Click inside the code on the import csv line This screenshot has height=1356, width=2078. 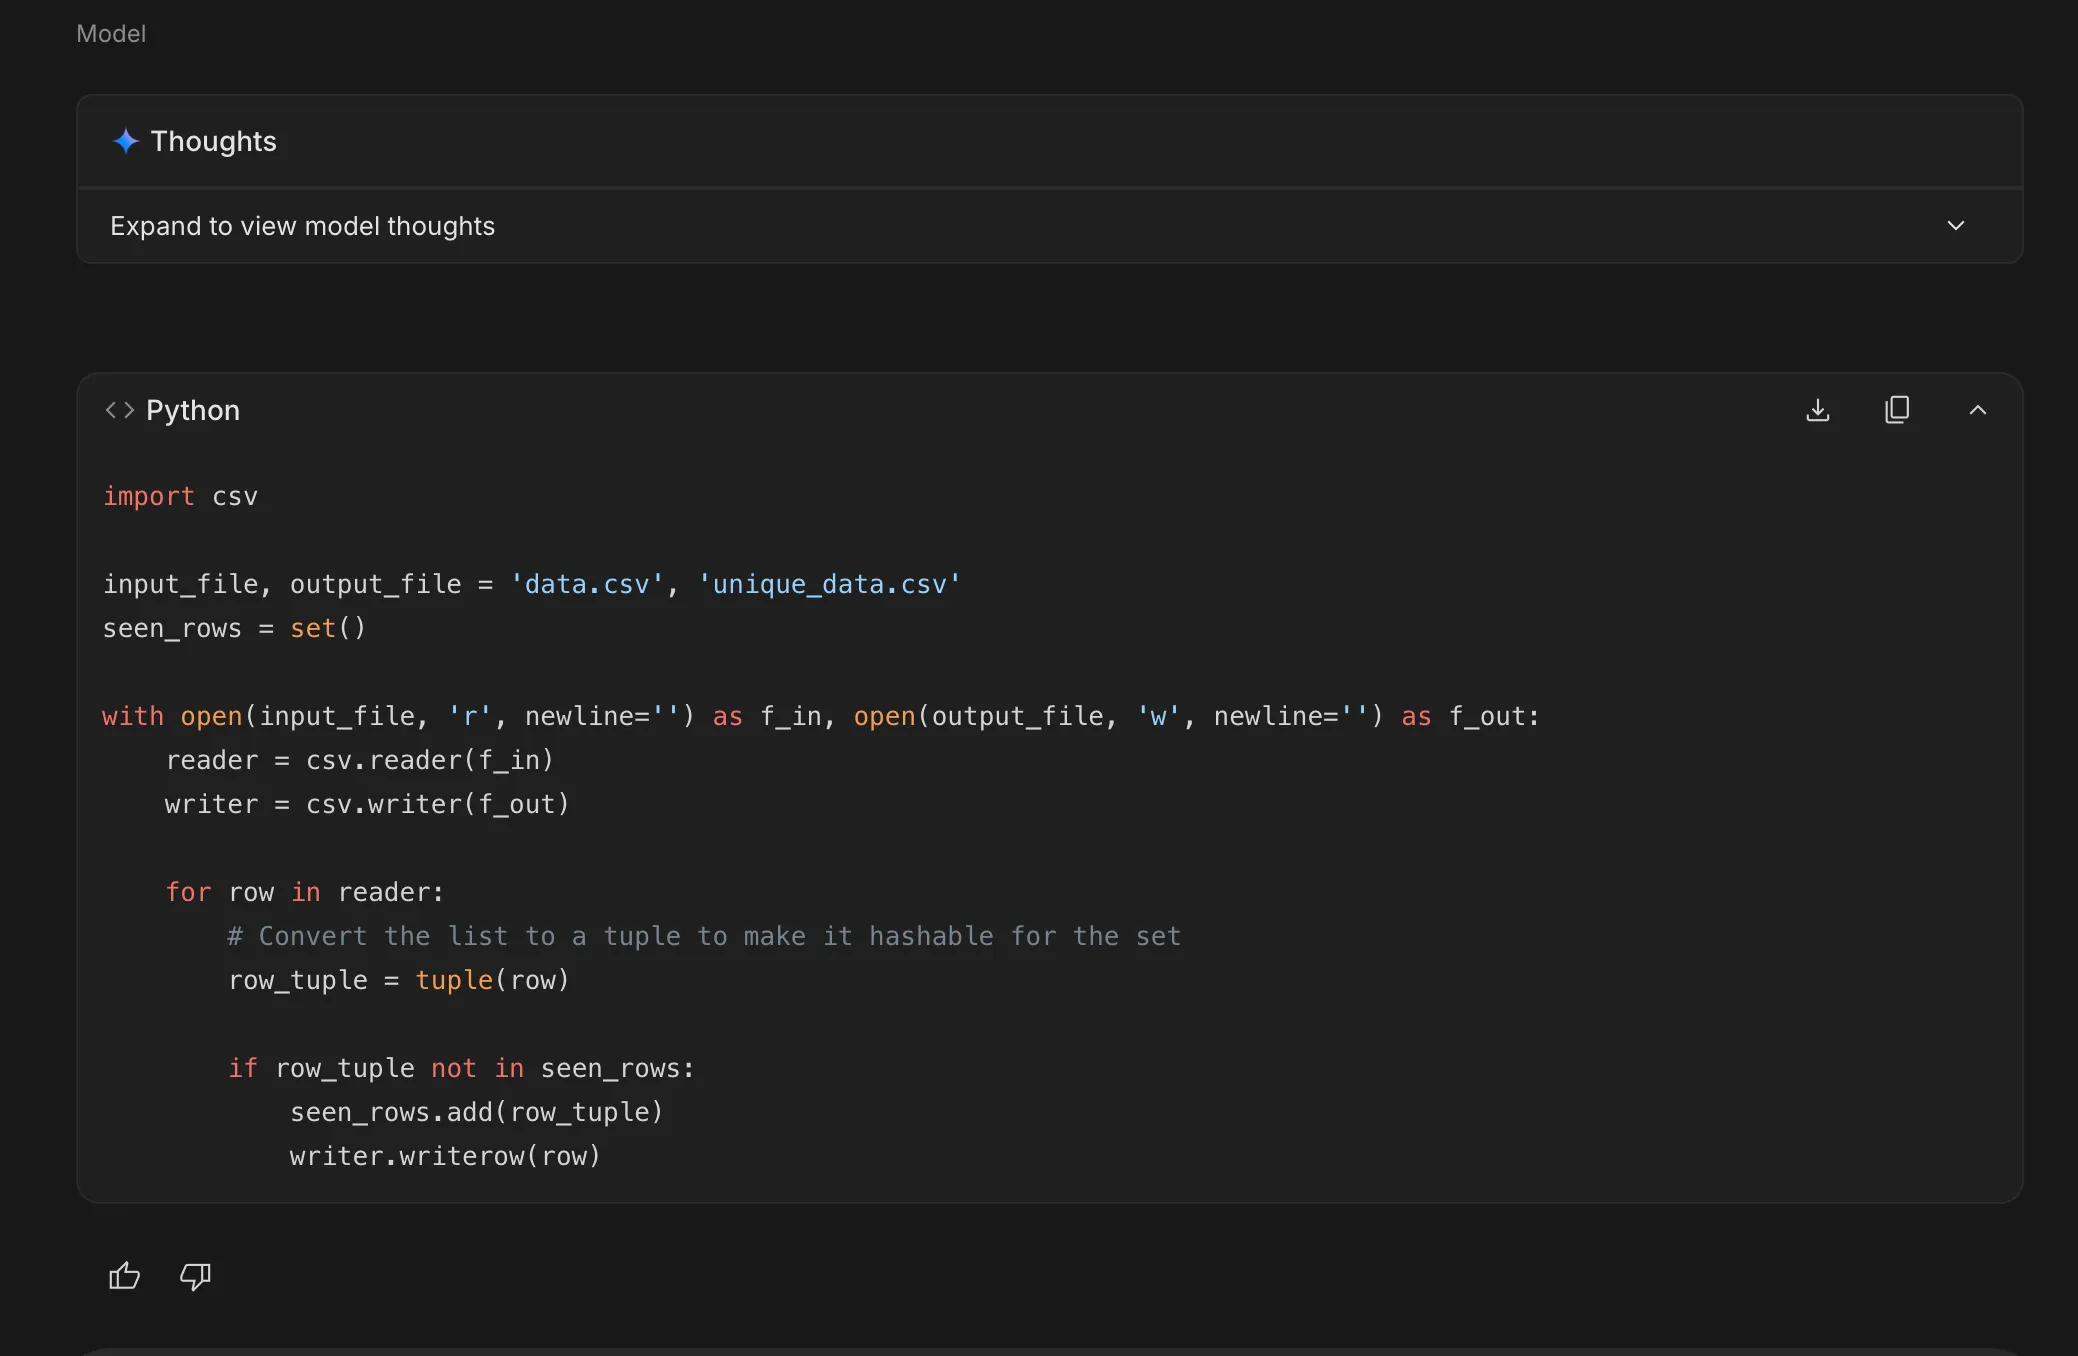pyautogui.click(x=181, y=496)
